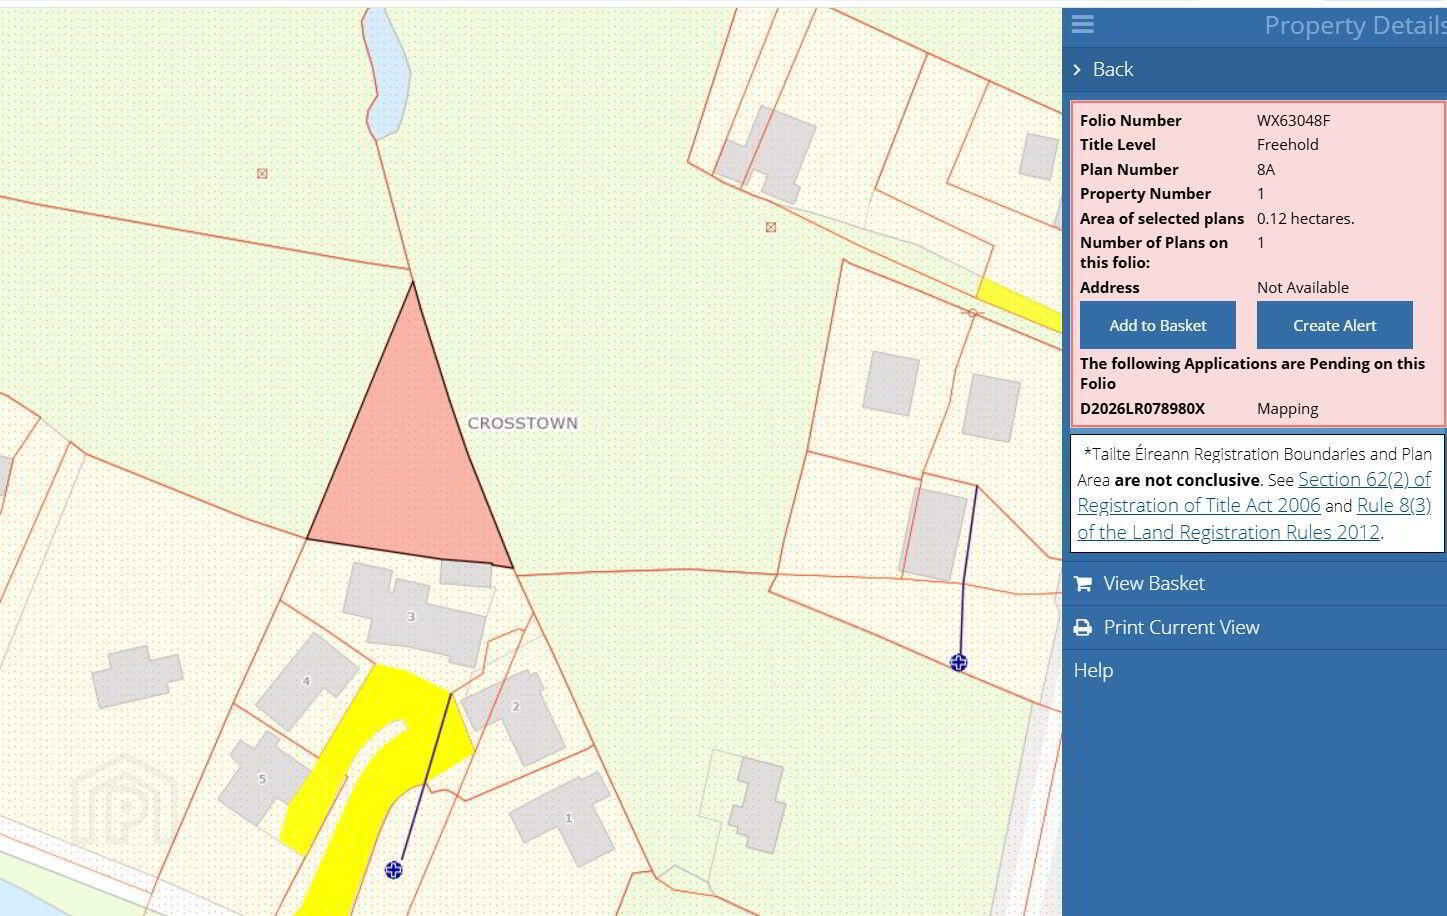Click the blue marker on the right parcel
Viewport: 1447px width, 916px height.
(958, 662)
